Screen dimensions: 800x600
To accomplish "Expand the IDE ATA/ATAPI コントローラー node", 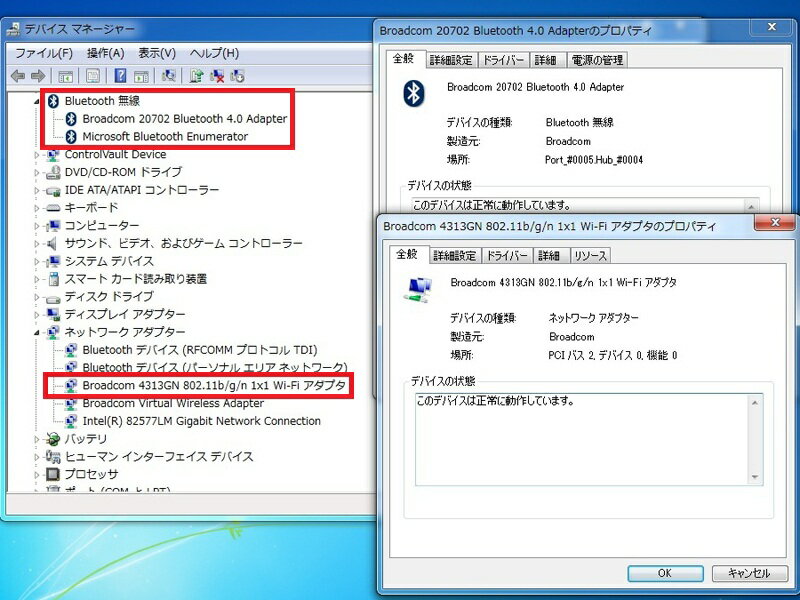I will pyautogui.click(x=37, y=190).
